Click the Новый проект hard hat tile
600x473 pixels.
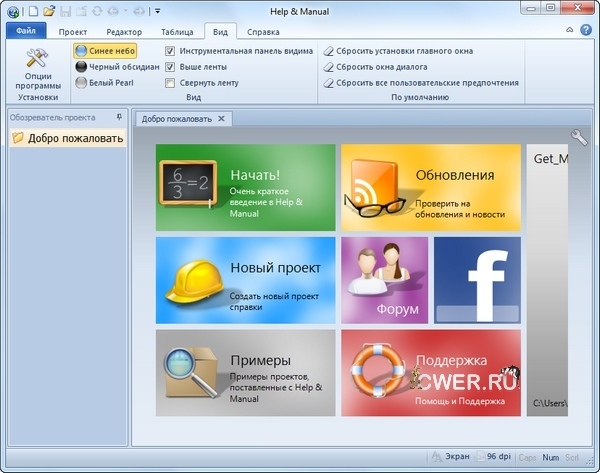tap(245, 279)
